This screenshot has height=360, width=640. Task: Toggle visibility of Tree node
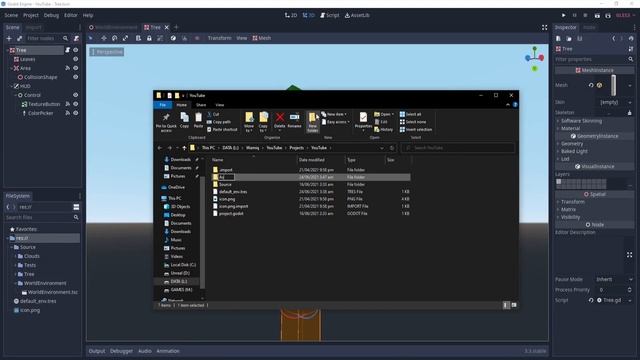[76, 50]
